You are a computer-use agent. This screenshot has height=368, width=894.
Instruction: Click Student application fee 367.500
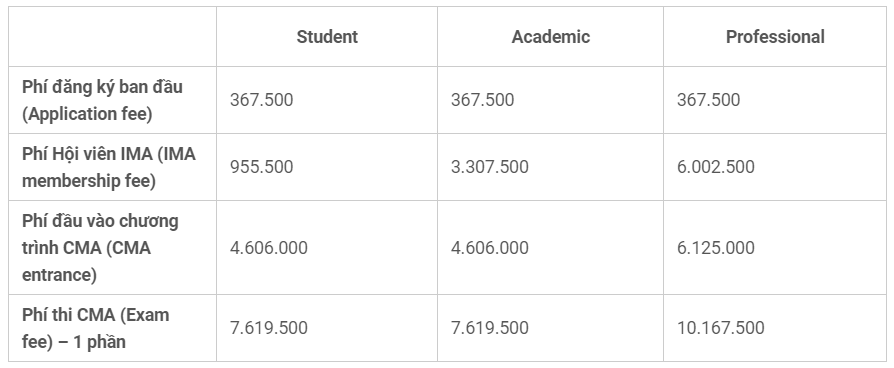click(261, 100)
